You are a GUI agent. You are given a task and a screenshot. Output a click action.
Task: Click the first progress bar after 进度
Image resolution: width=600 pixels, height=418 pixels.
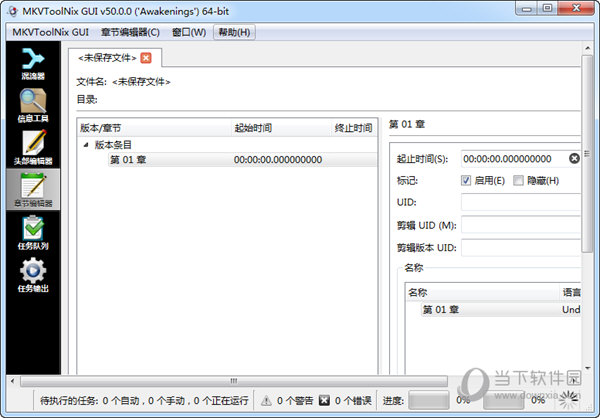(429, 400)
